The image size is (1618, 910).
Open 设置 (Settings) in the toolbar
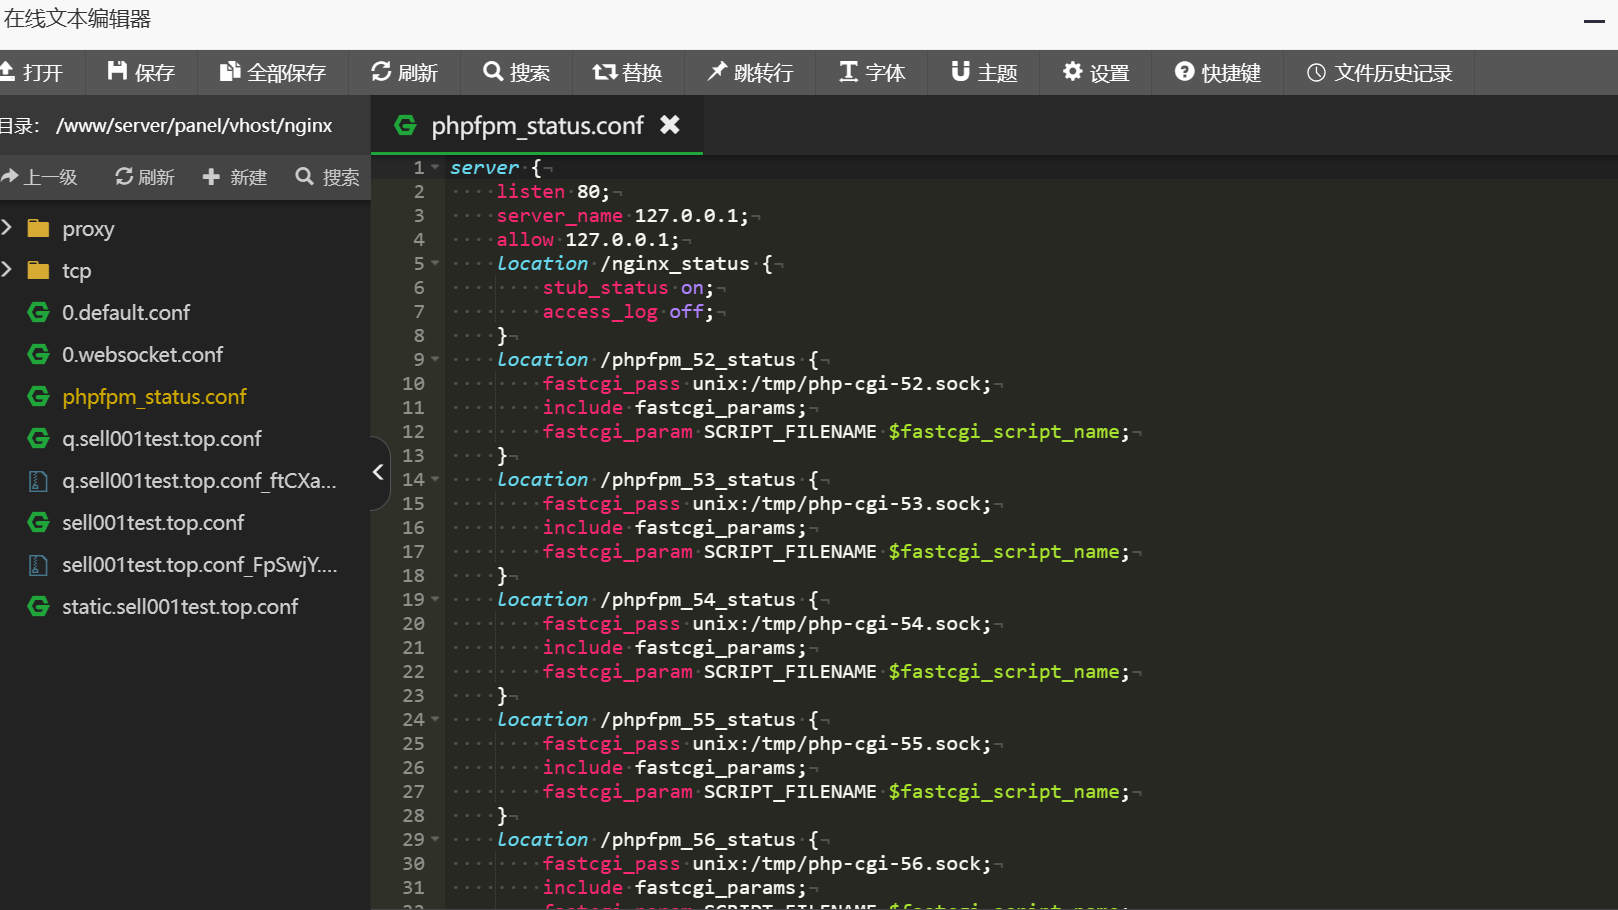(1096, 73)
